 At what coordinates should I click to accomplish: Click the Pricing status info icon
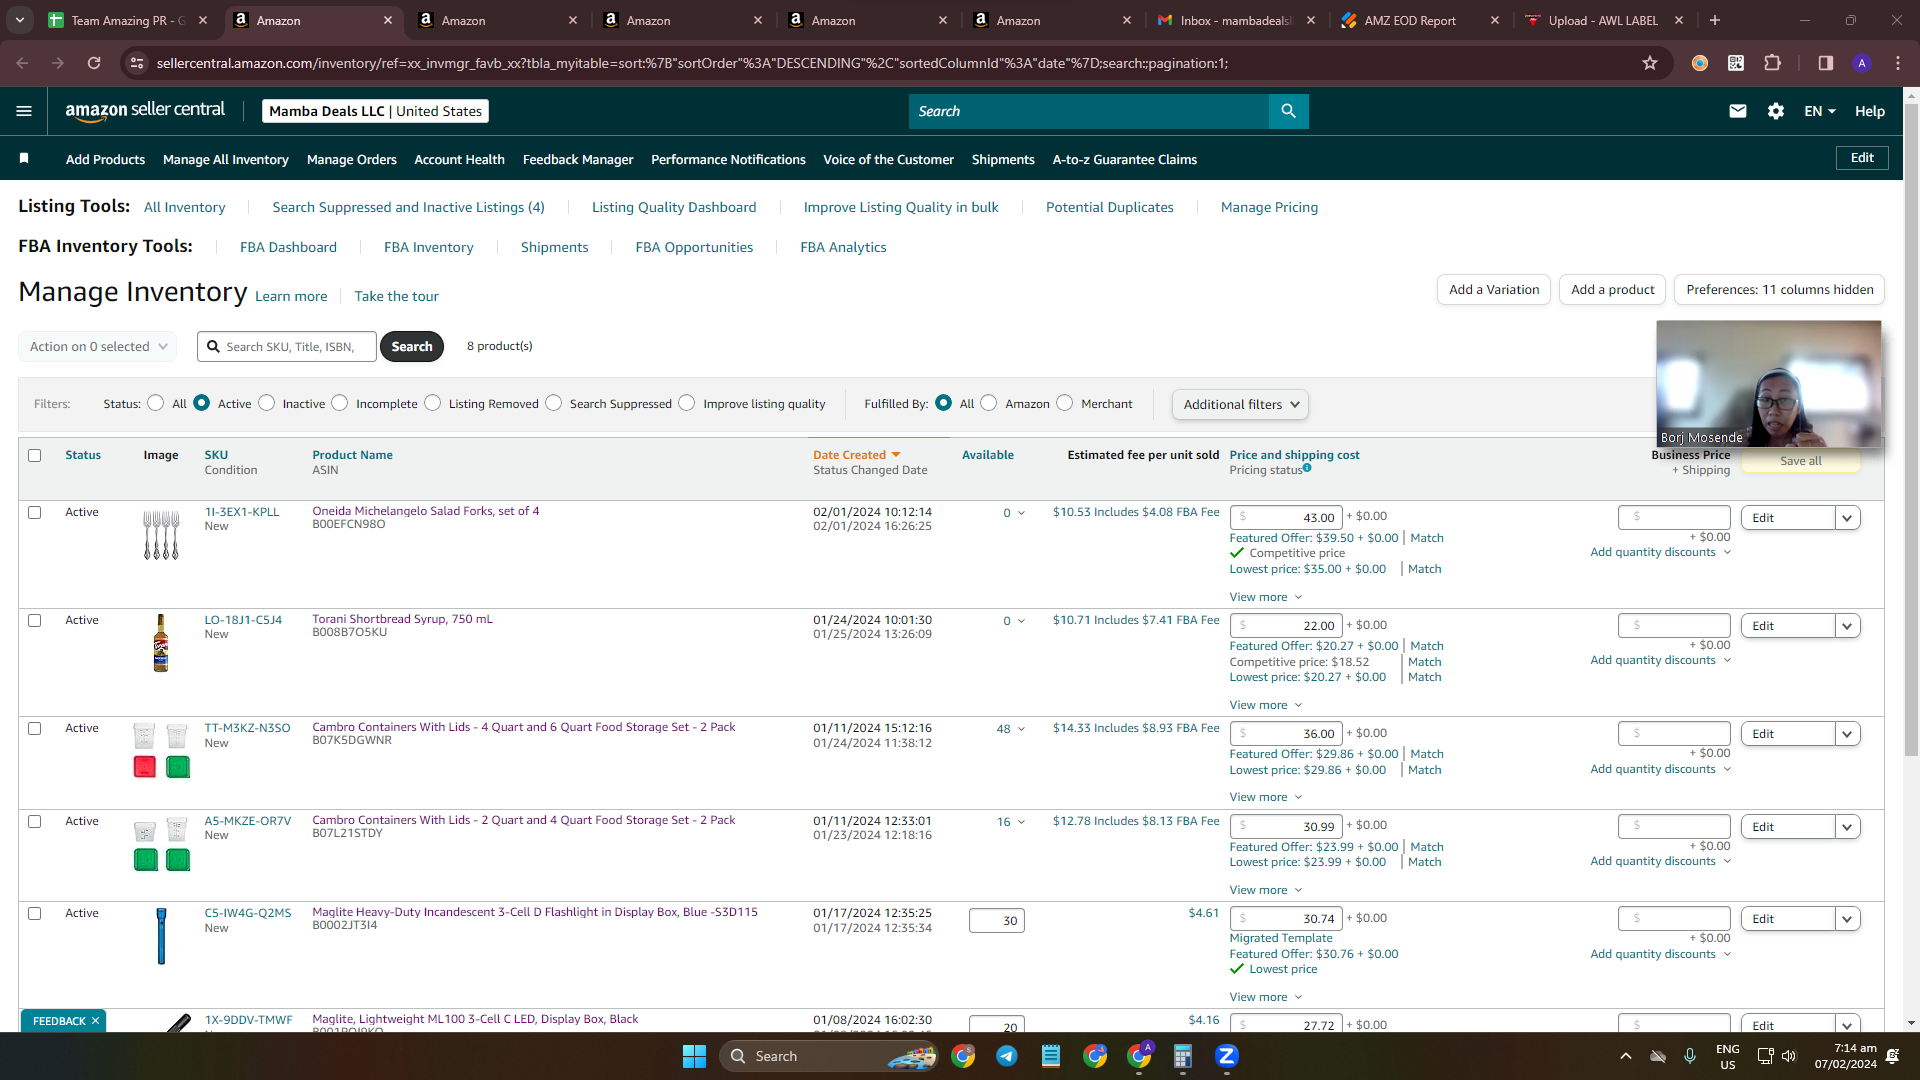(1307, 467)
